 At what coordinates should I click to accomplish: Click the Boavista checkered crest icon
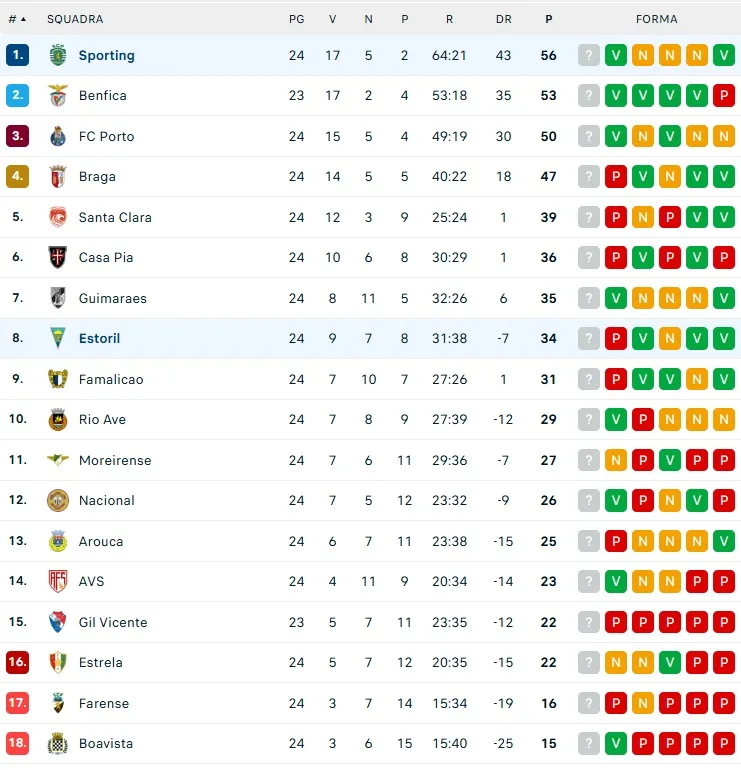(x=58, y=743)
